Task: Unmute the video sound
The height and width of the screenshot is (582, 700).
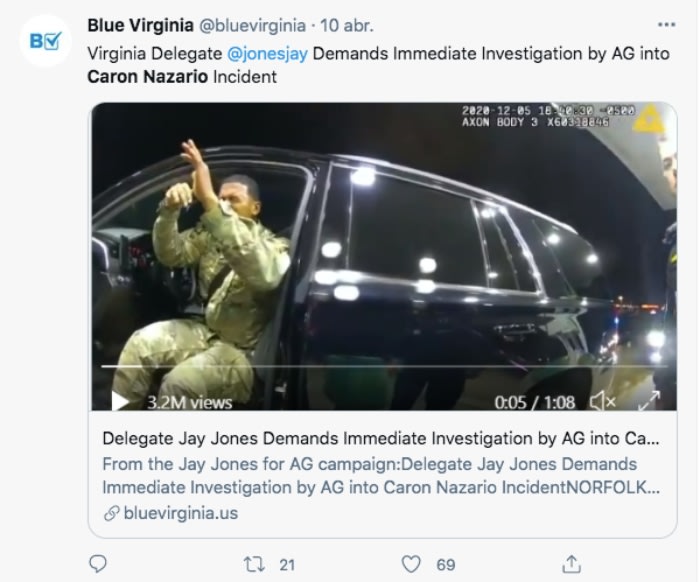Action: 602,402
